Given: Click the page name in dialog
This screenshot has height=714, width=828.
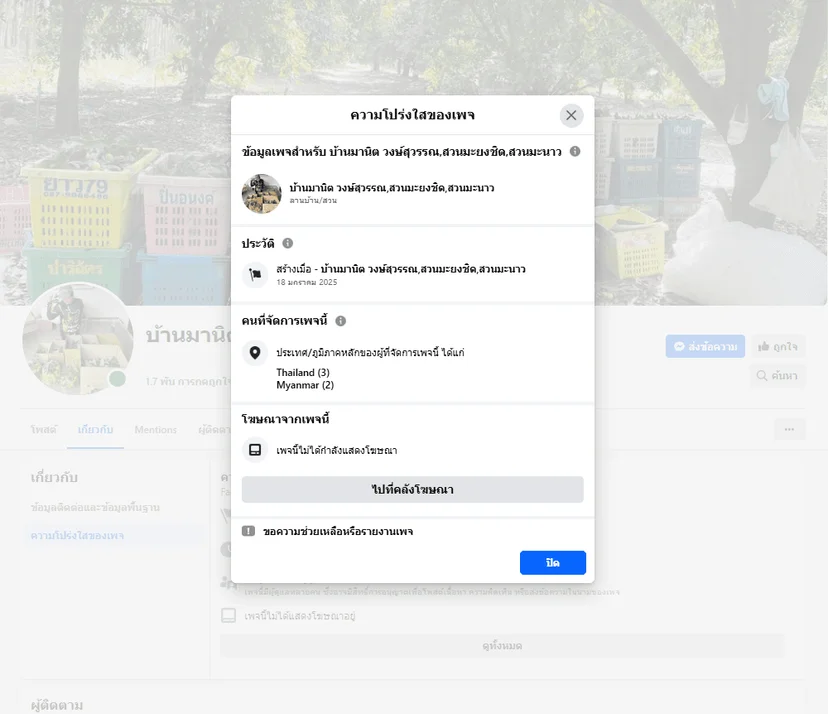Looking at the screenshot, I should coord(392,187).
